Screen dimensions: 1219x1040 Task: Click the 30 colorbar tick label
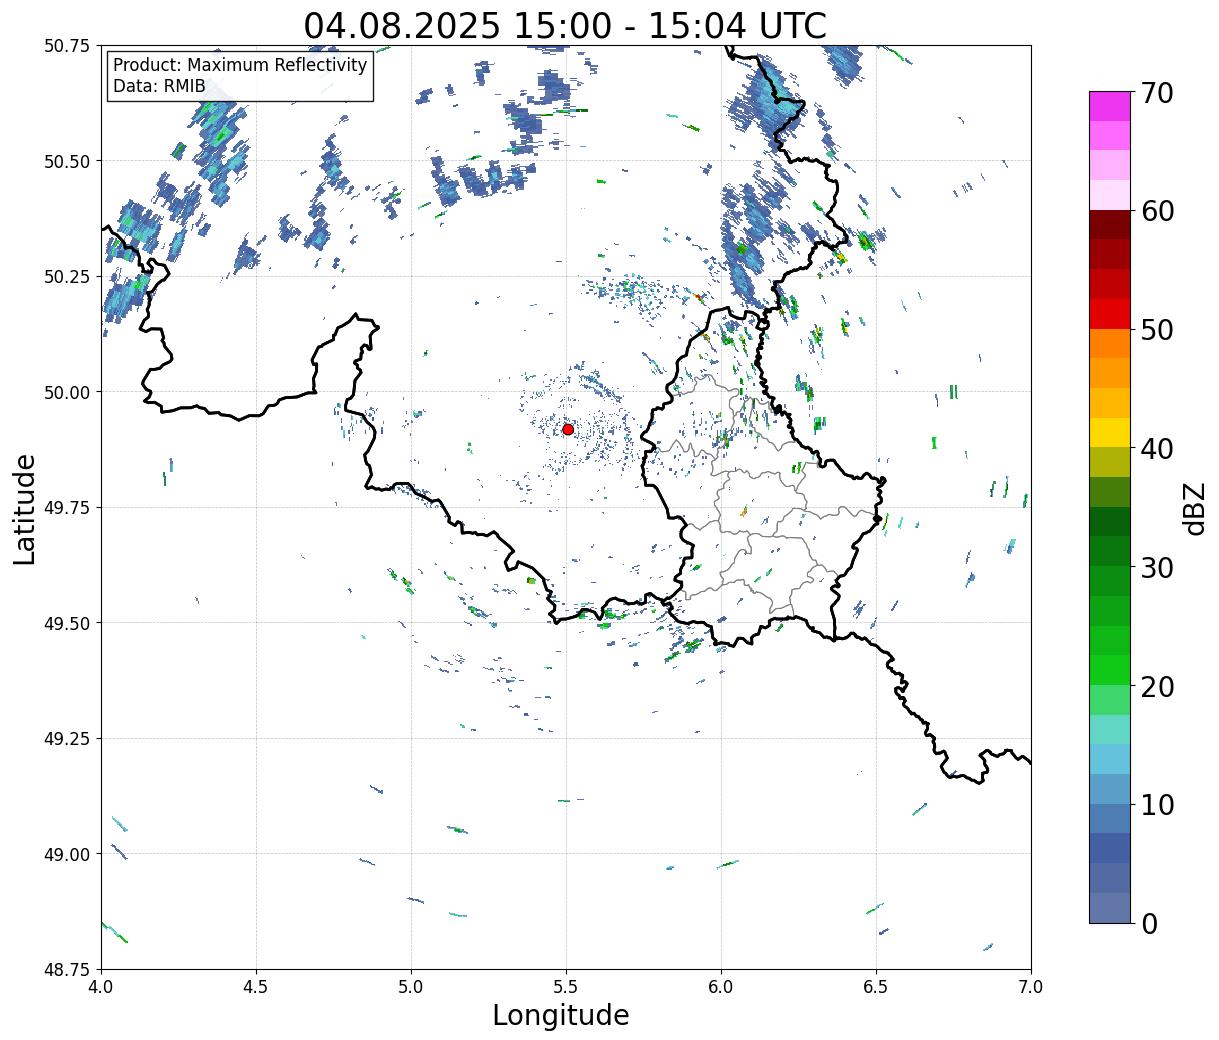[1157, 568]
